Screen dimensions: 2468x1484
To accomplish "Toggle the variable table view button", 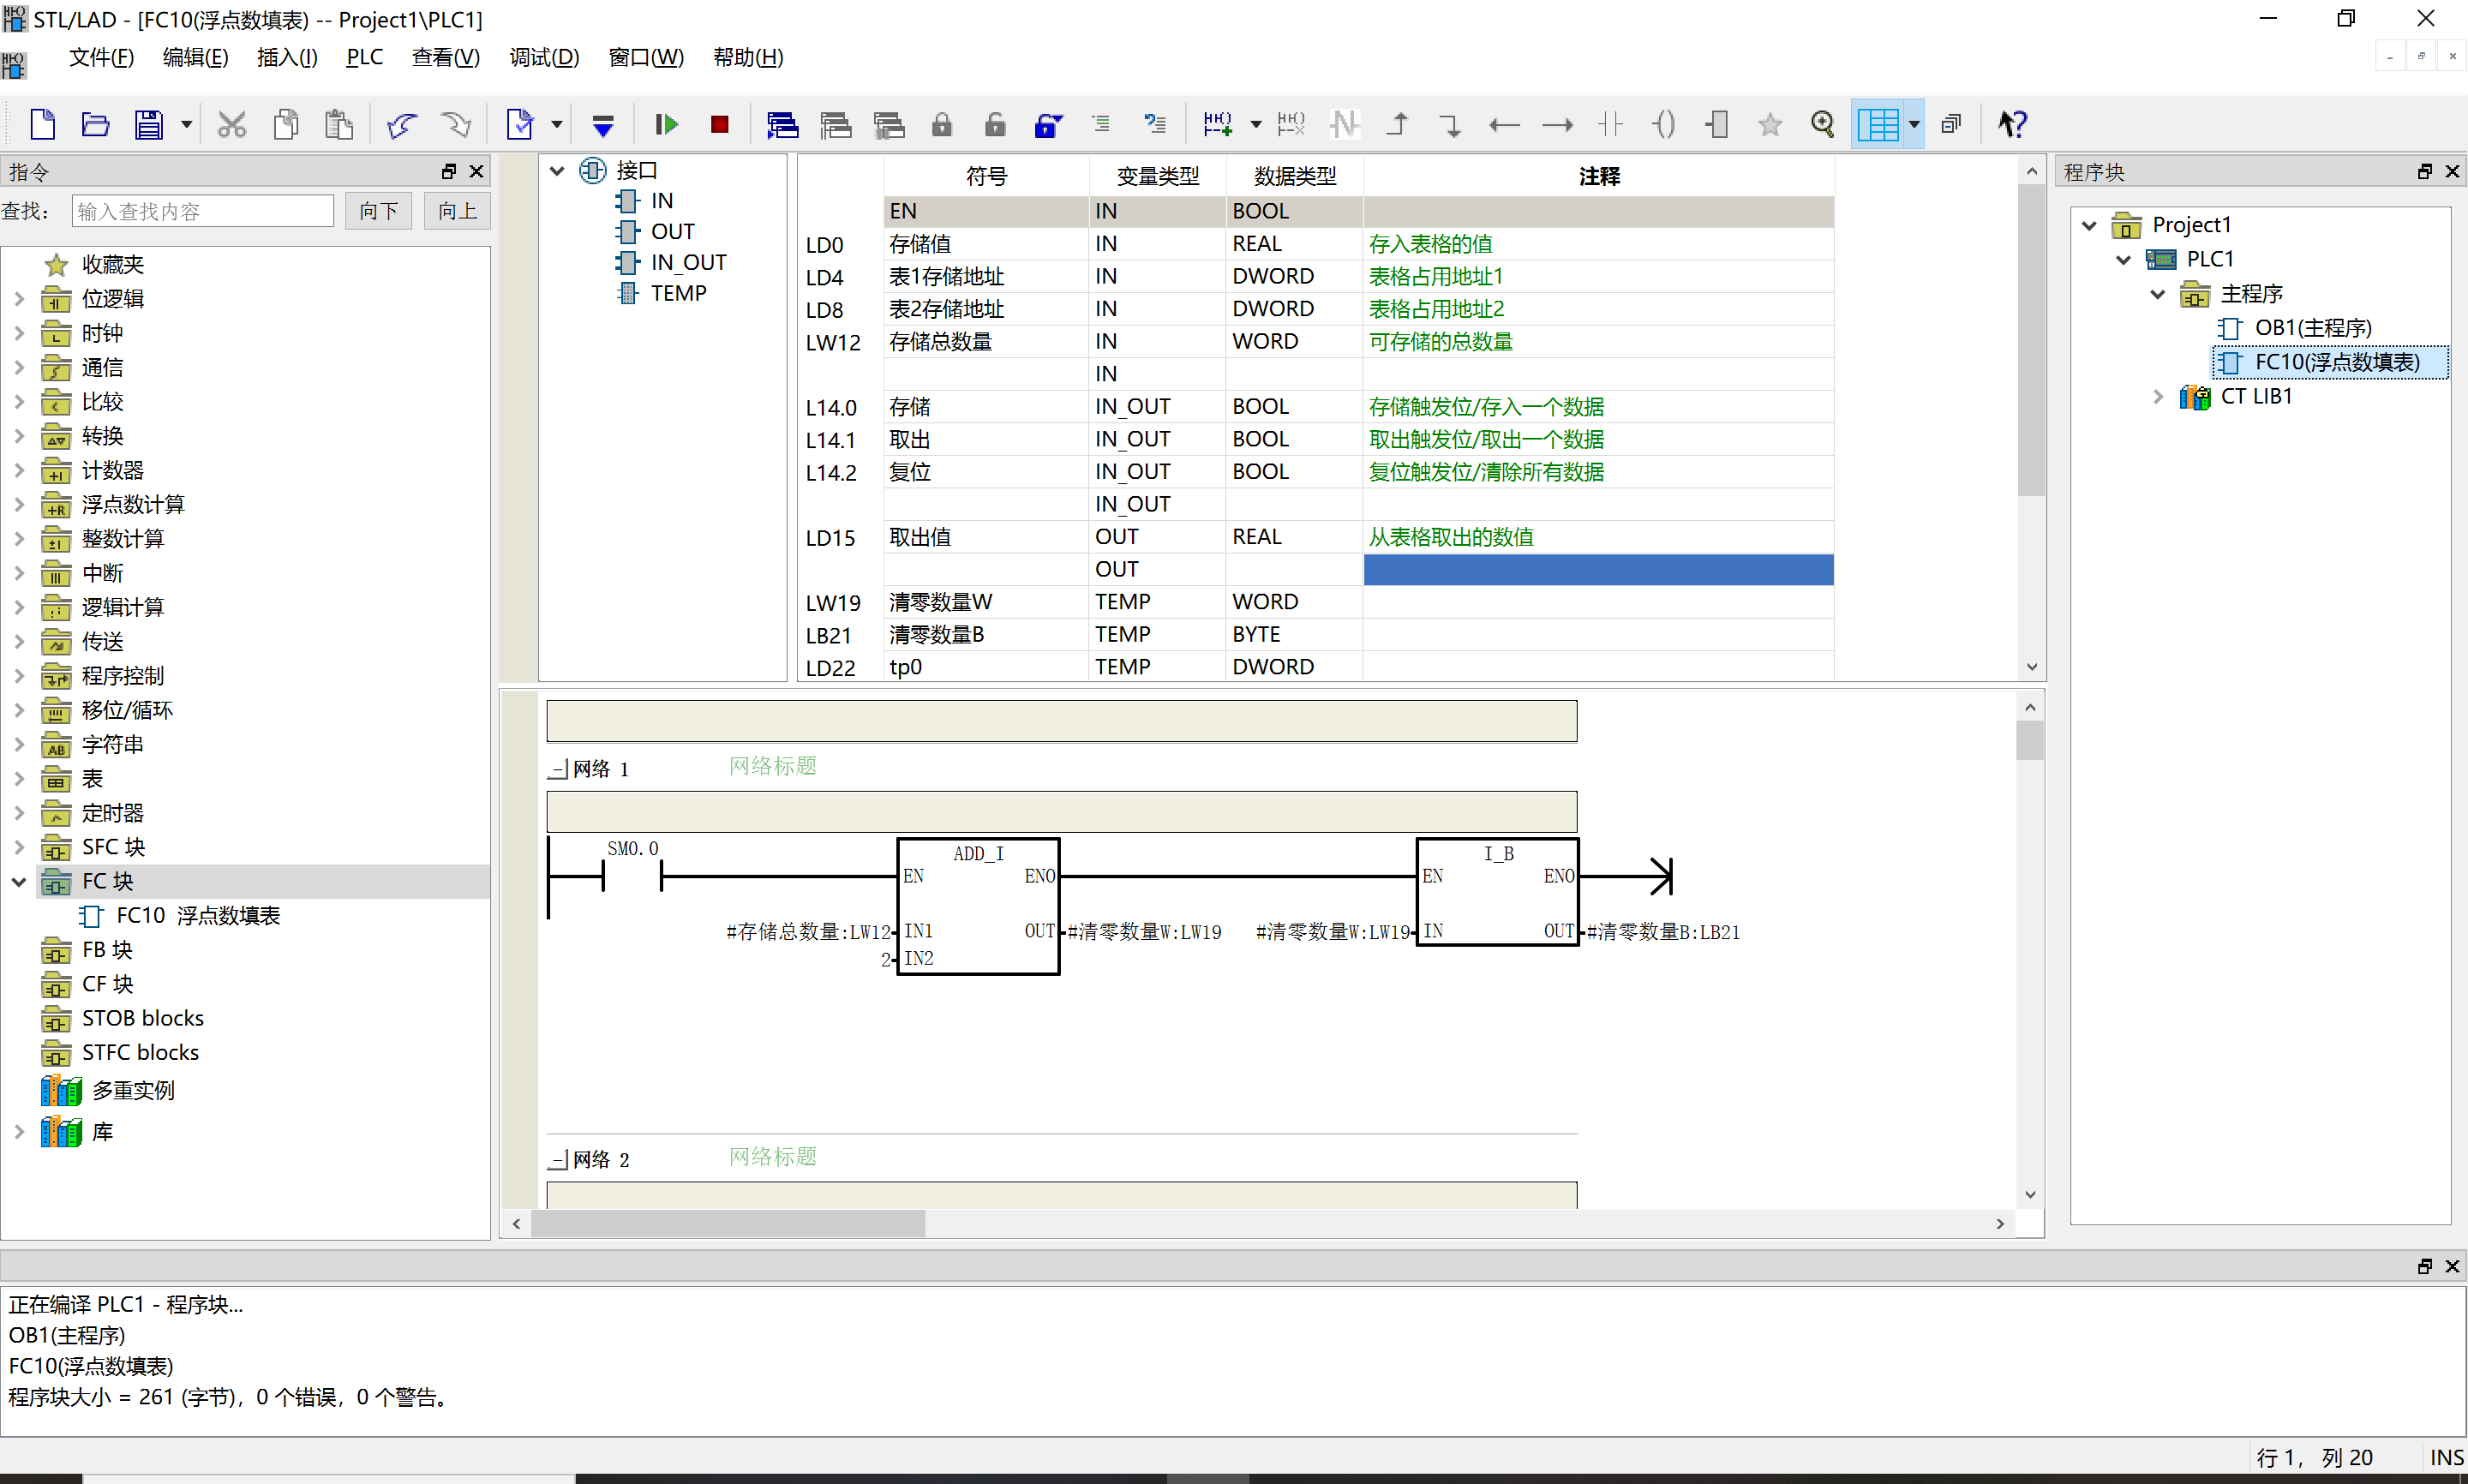I will click(x=1878, y=124).
